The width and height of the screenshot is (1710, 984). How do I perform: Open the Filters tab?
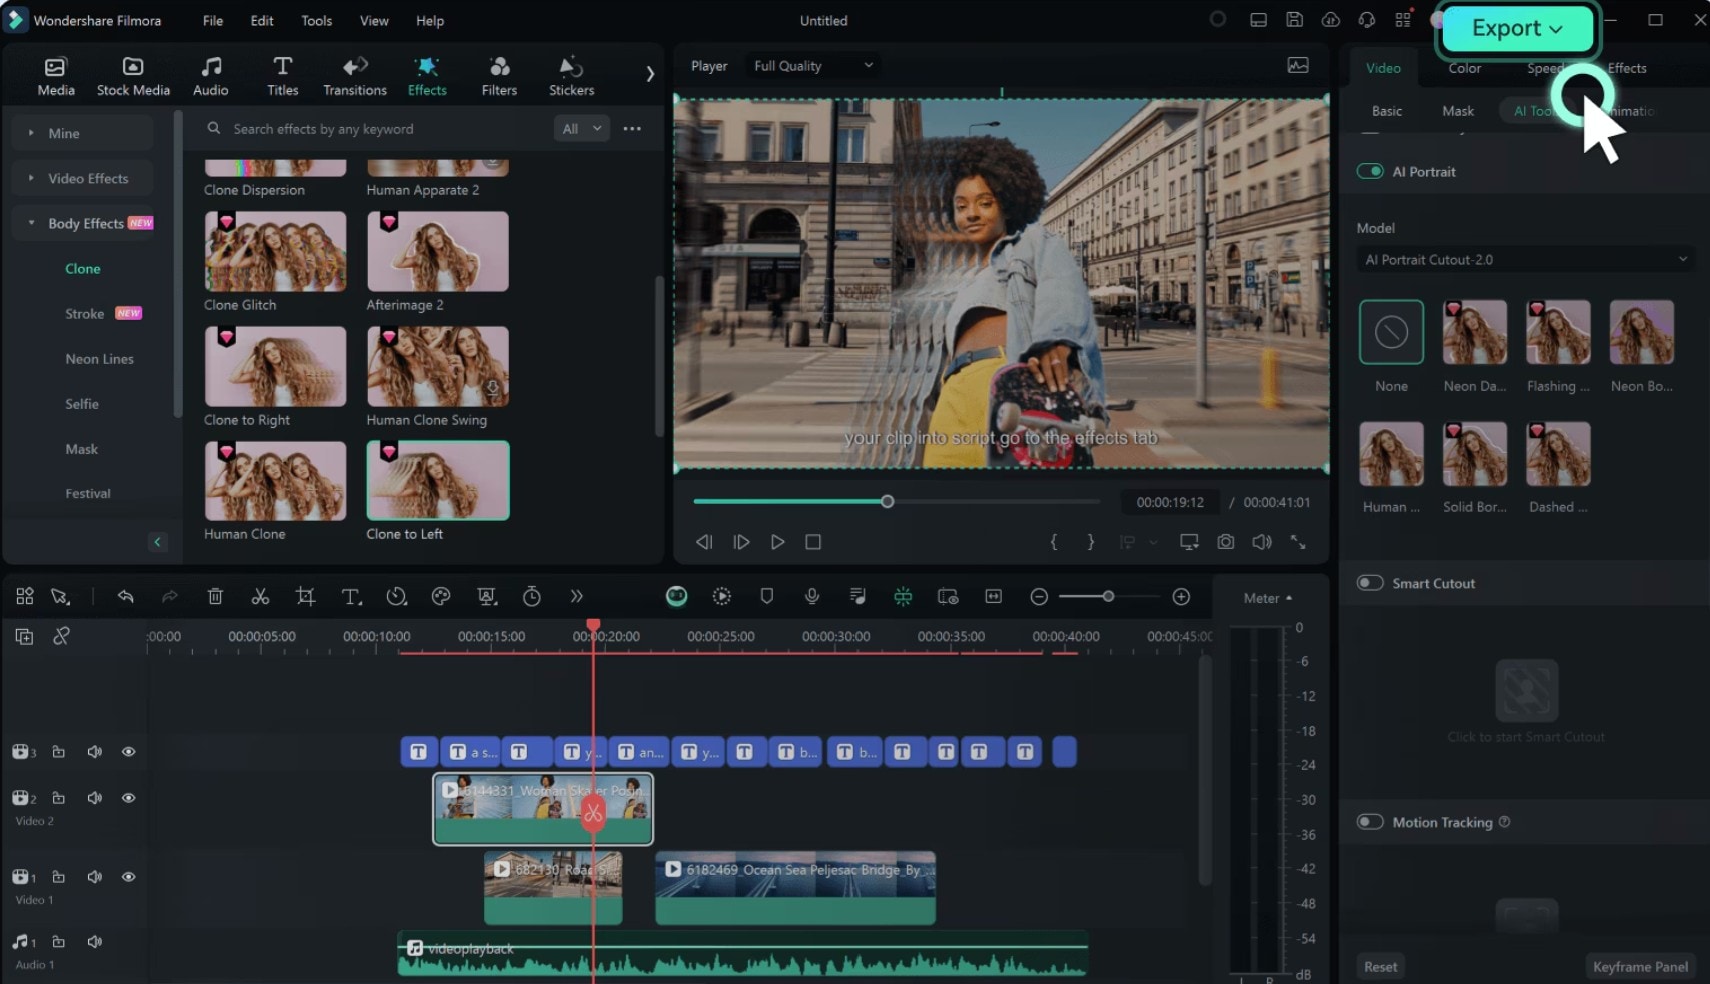coord(499,76)
